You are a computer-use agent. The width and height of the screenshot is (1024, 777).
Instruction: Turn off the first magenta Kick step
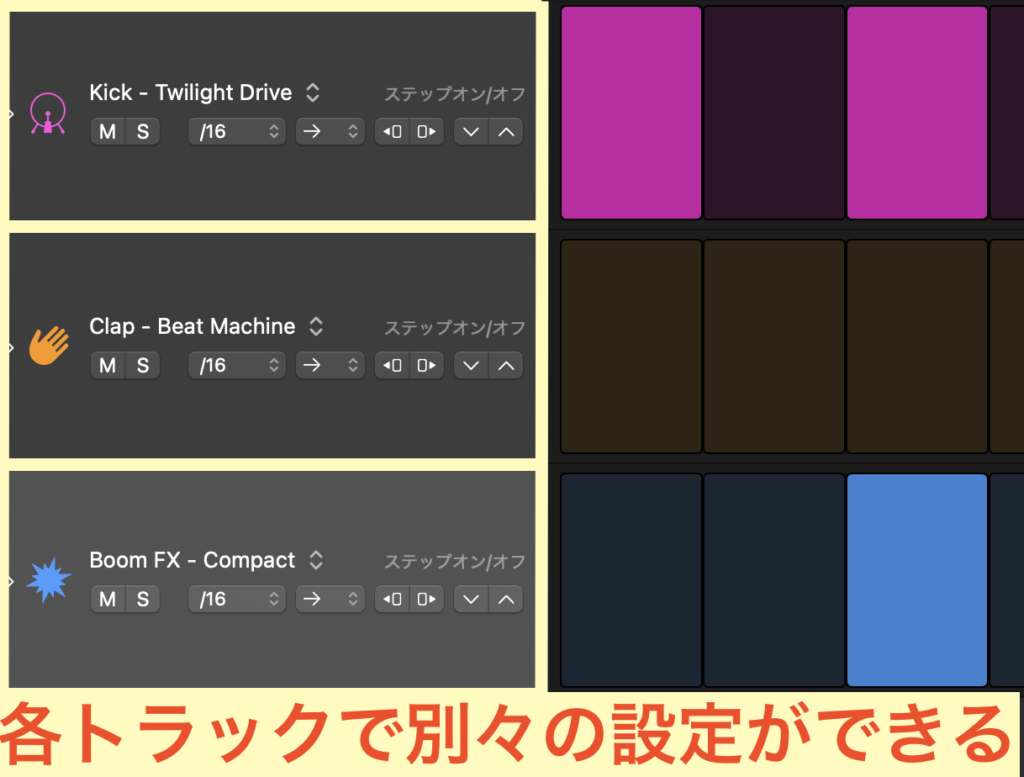coord(631,112)
